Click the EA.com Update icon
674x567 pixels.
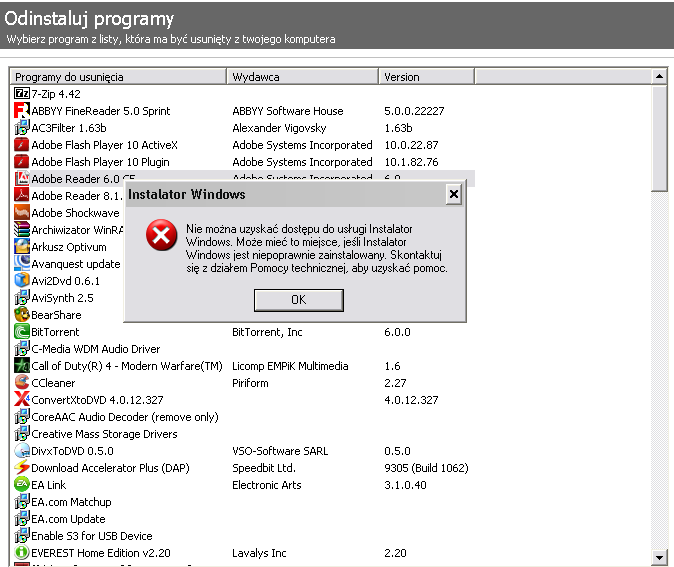(21, 518)
